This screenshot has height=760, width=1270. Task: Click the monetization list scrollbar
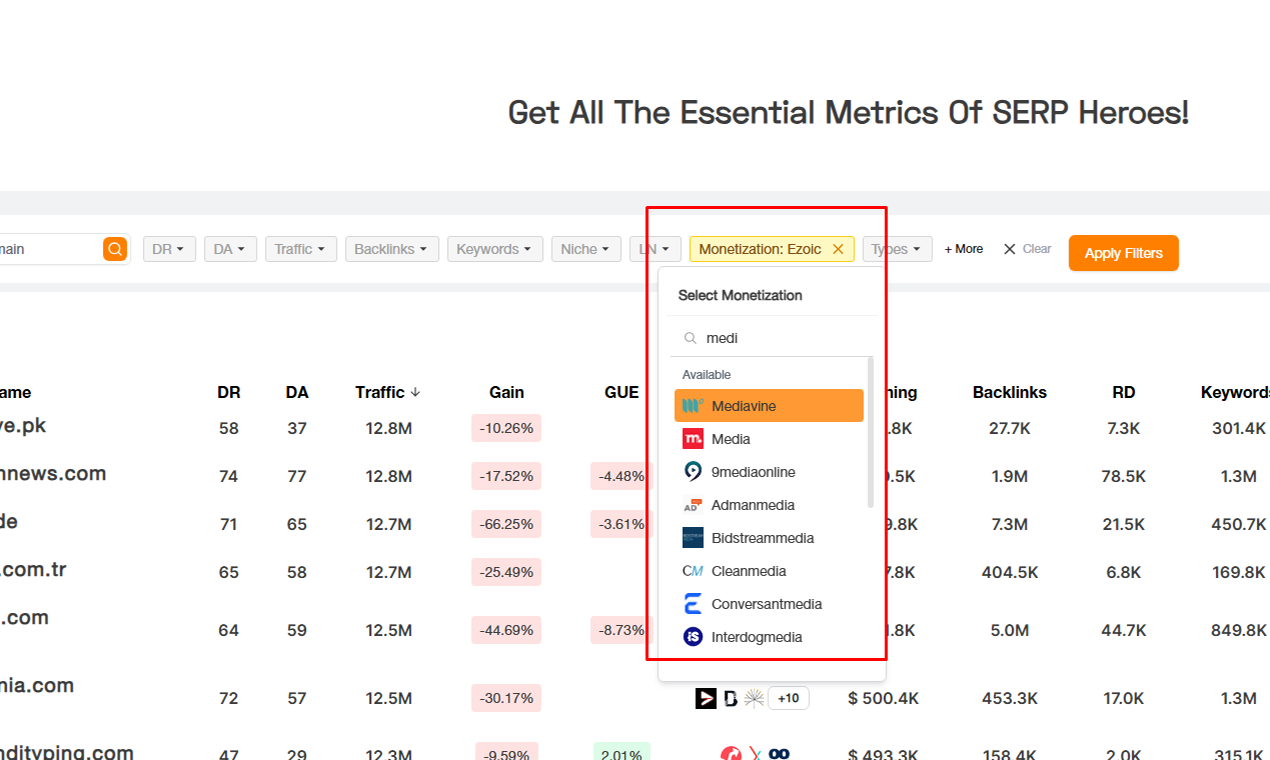coord(870,432)
